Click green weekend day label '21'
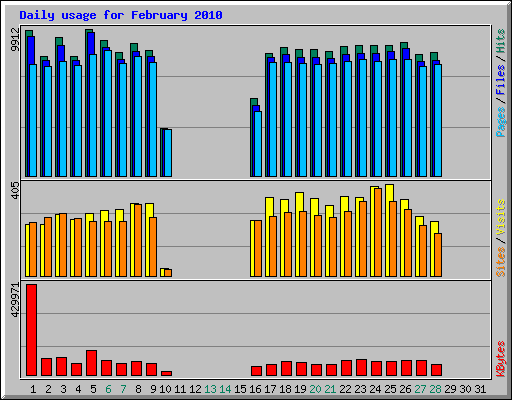Screen dimensions: 512x400 330,389
